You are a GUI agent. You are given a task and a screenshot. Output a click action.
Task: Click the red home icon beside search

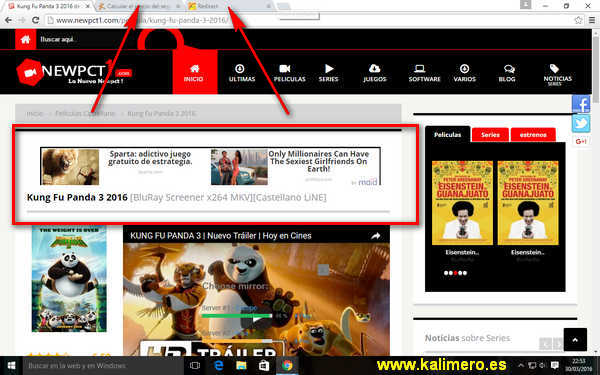click(26, 39)
